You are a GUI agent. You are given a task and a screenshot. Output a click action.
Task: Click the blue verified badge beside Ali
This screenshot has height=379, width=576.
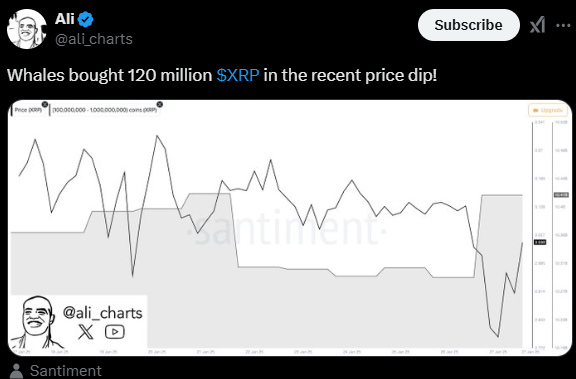click(x=86, y=19)
